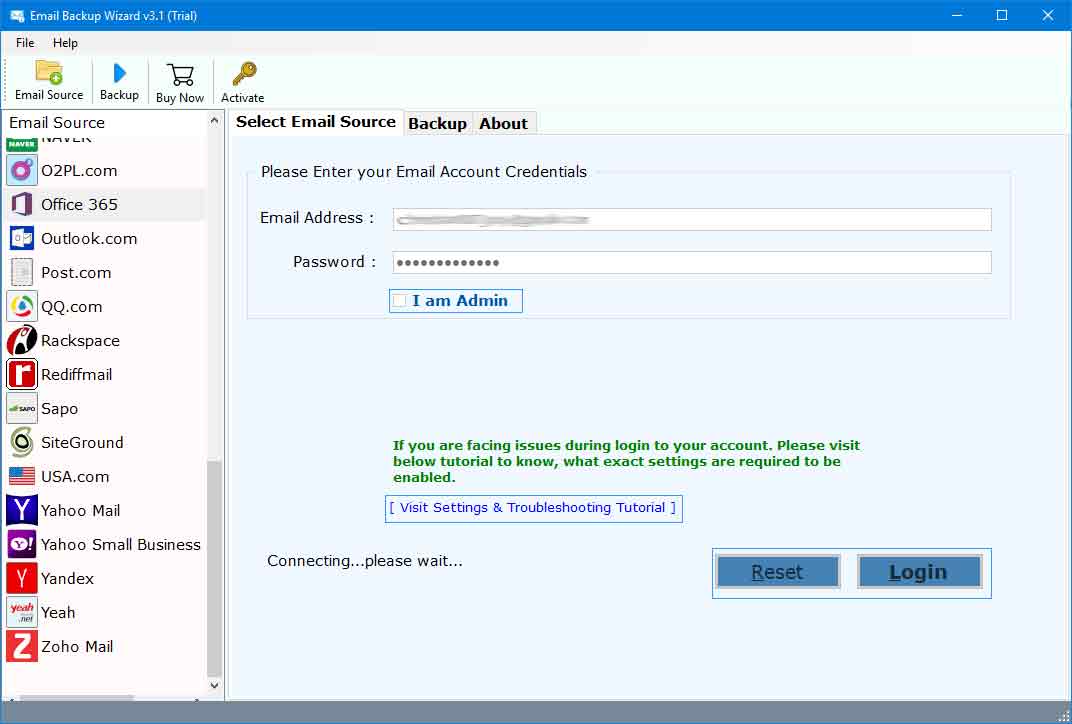The height and width of the screenshot is (724, 1072).
Task: Switch to the Select Email Source tab
Action: point(316,122)
